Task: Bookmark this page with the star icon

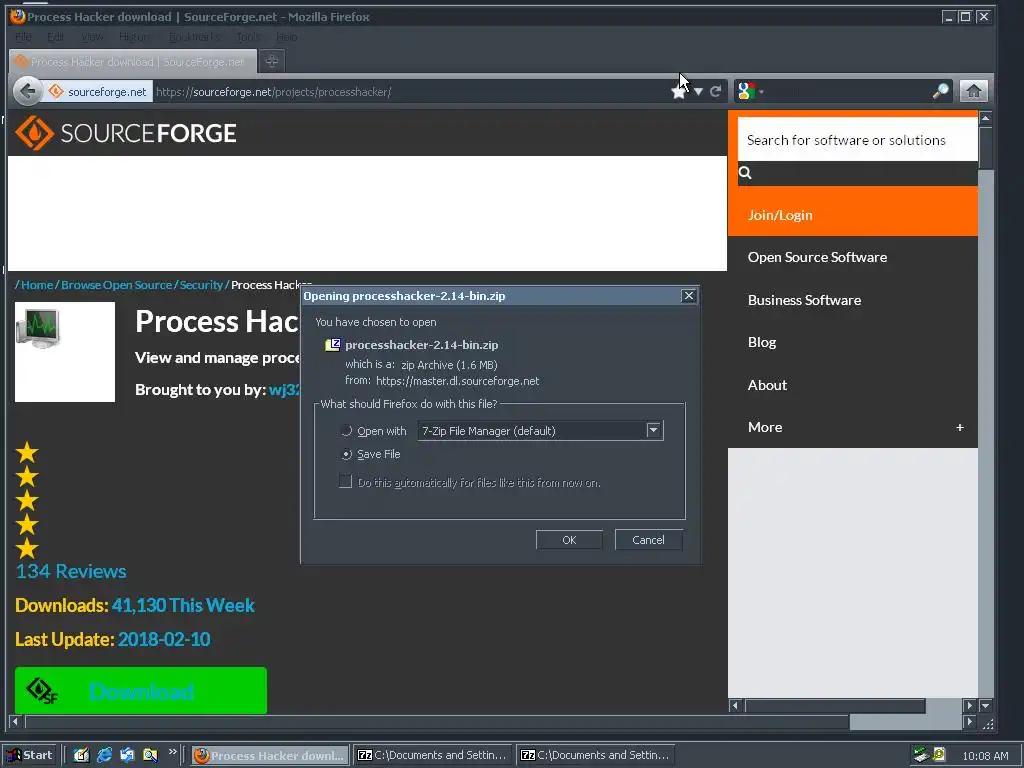Action: click(679, 91)
